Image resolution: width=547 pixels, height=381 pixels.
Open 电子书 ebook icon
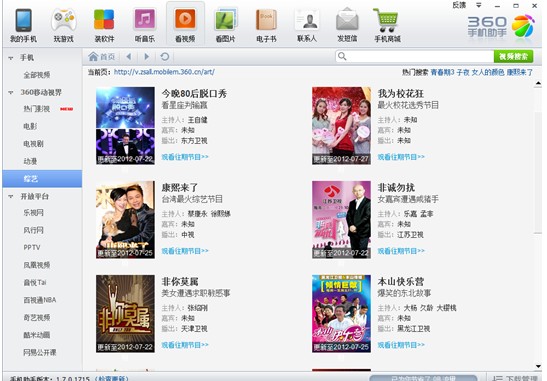click(x=266, y=25)
